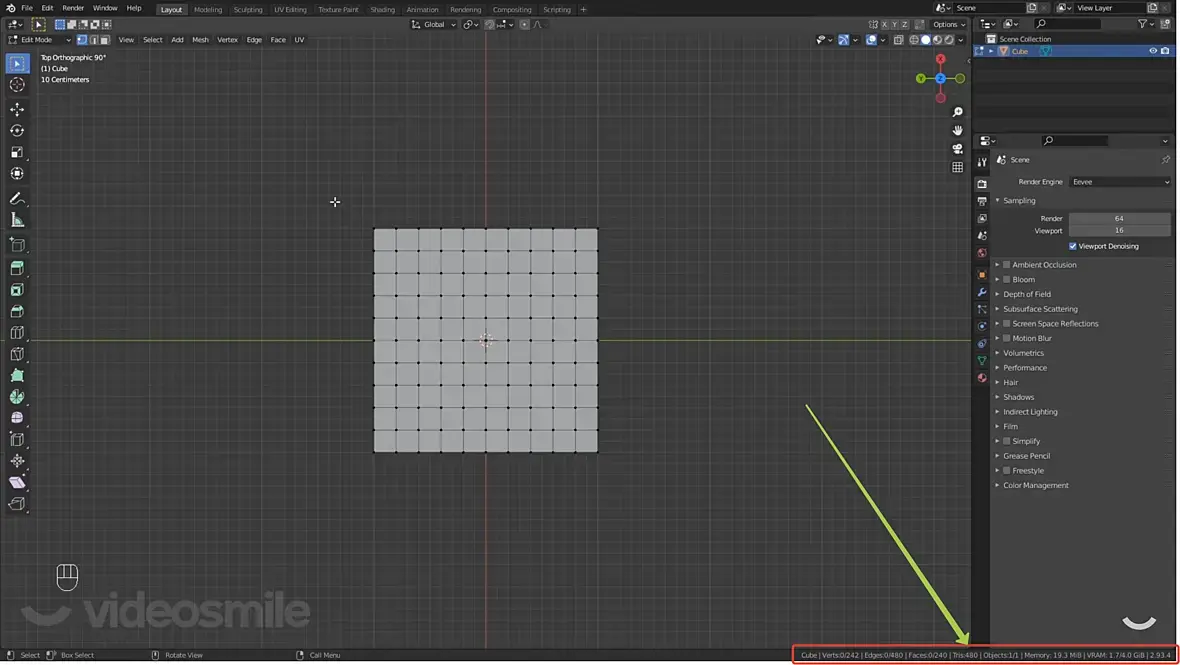Add a new workspace with plus button
The height and width of the screenshot is (665, 1180).
583,10
